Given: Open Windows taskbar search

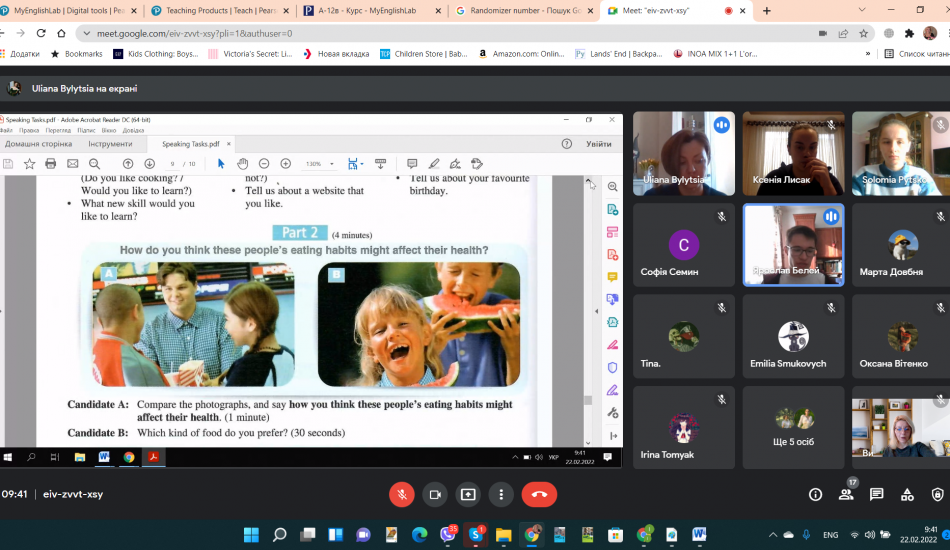Looking at the screenshot, I should coord(279,534).
